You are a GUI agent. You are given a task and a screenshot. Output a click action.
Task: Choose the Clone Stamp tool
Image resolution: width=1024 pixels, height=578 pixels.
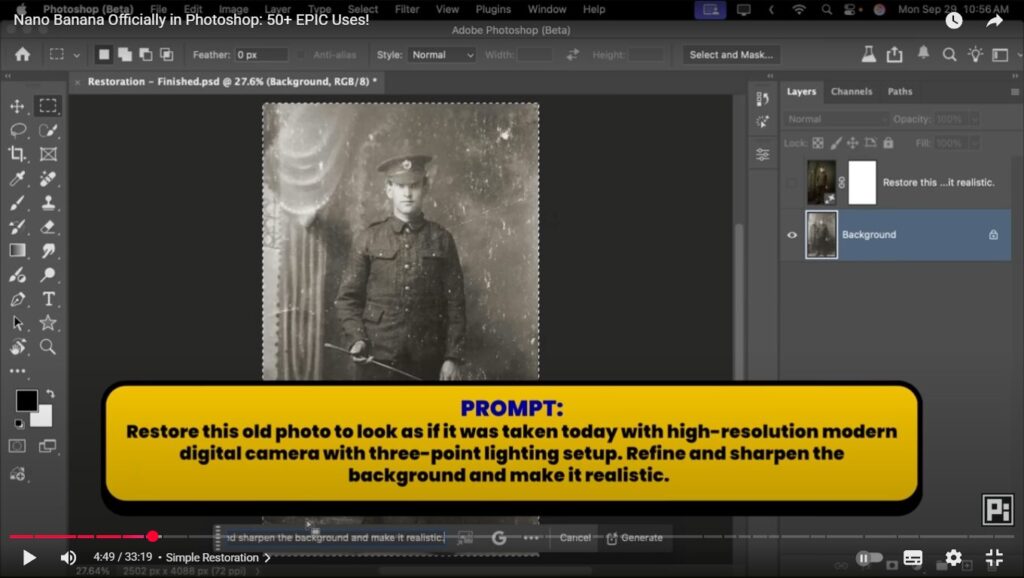pos(48,203)
